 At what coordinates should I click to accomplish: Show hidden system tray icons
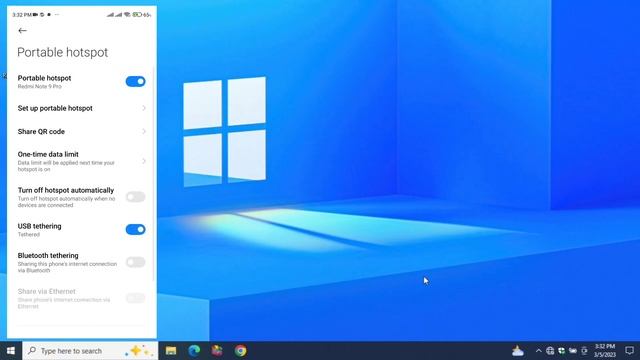coord(538,351)
